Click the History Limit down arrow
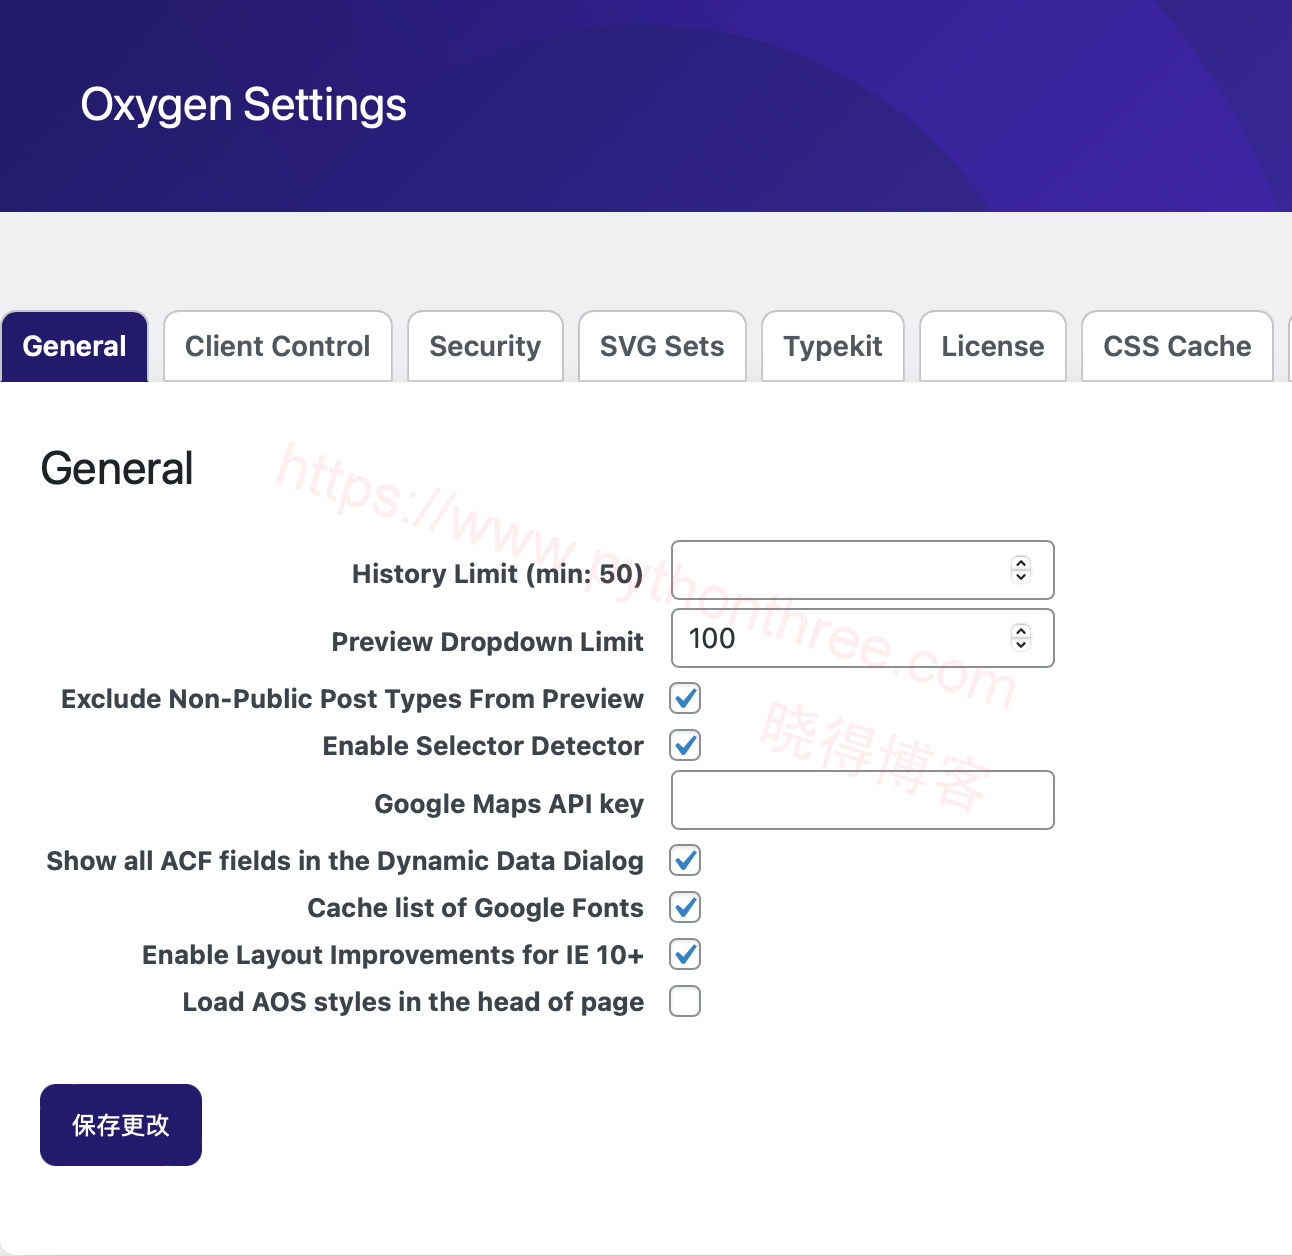 (x=1019, y=577)
